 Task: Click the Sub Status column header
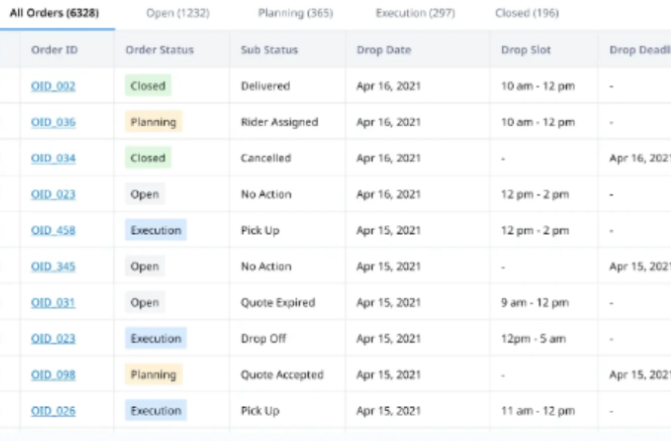[x=269, y=50]
